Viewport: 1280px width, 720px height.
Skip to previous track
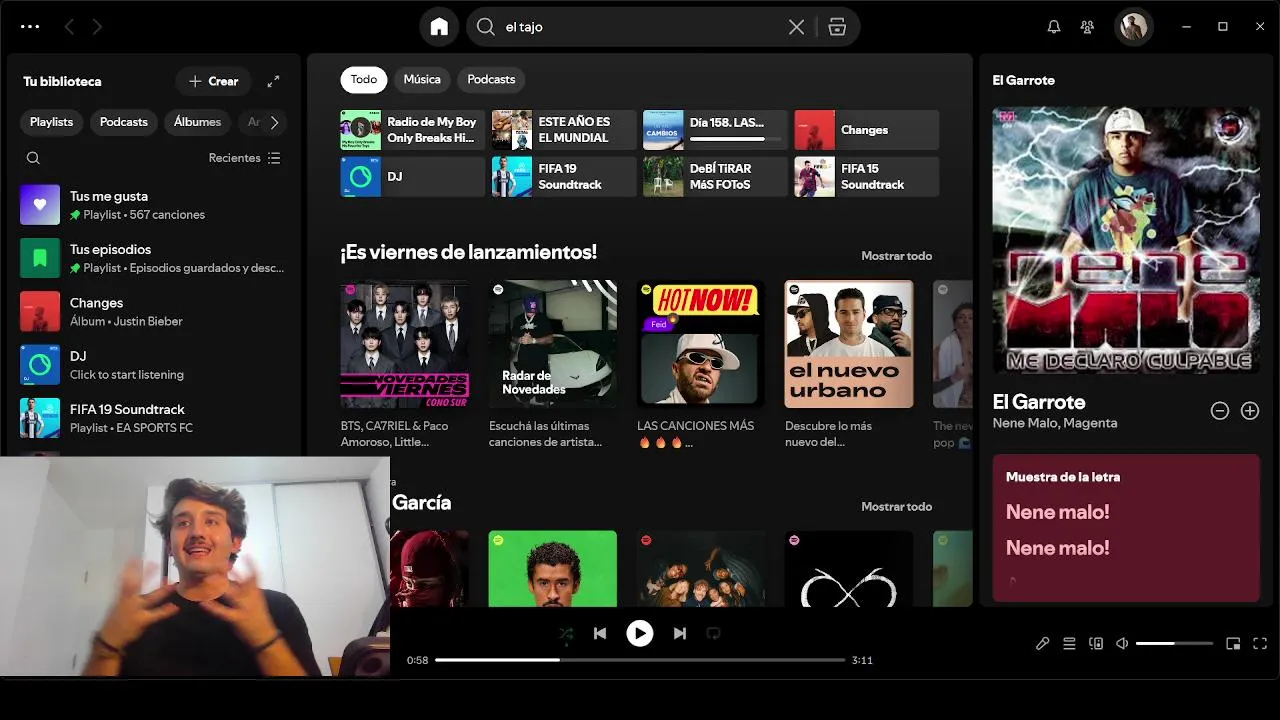[x=600, y=633]
